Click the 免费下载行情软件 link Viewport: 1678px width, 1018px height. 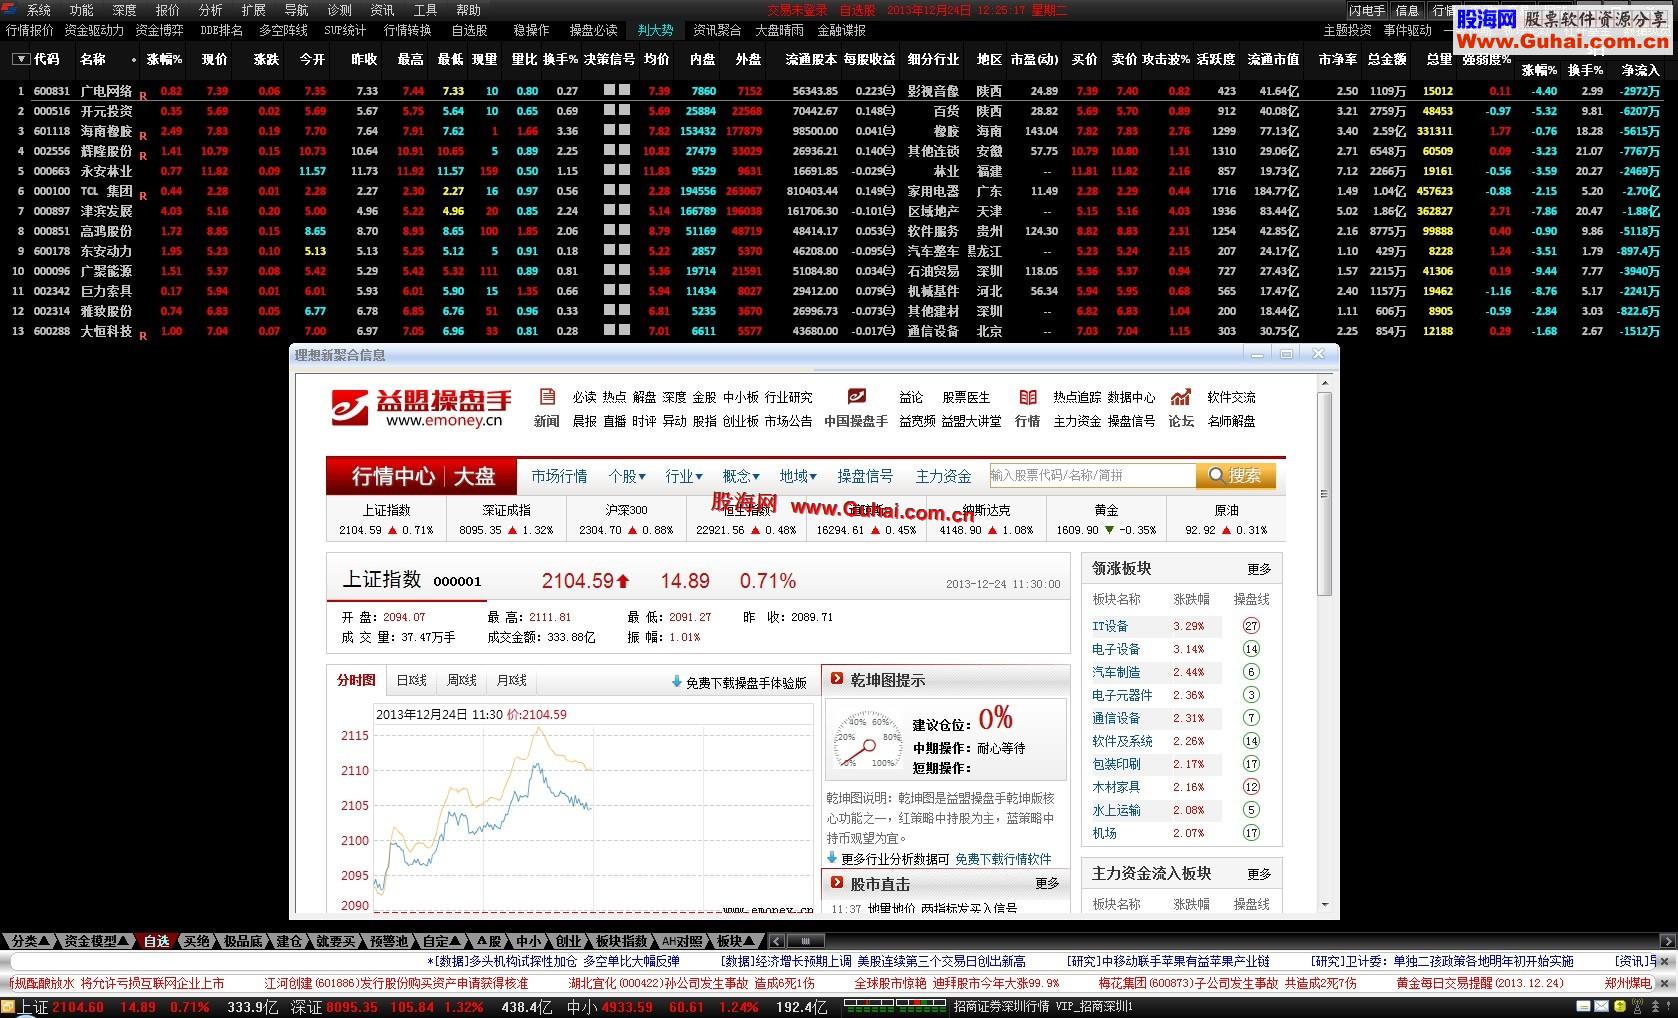click(x=1003, y=859)
